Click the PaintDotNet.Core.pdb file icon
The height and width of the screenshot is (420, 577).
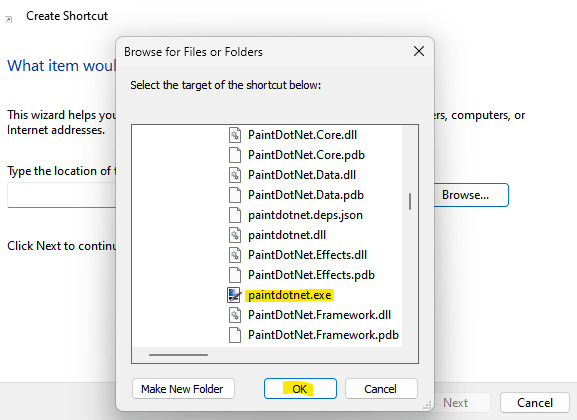[x=235, y=155]
